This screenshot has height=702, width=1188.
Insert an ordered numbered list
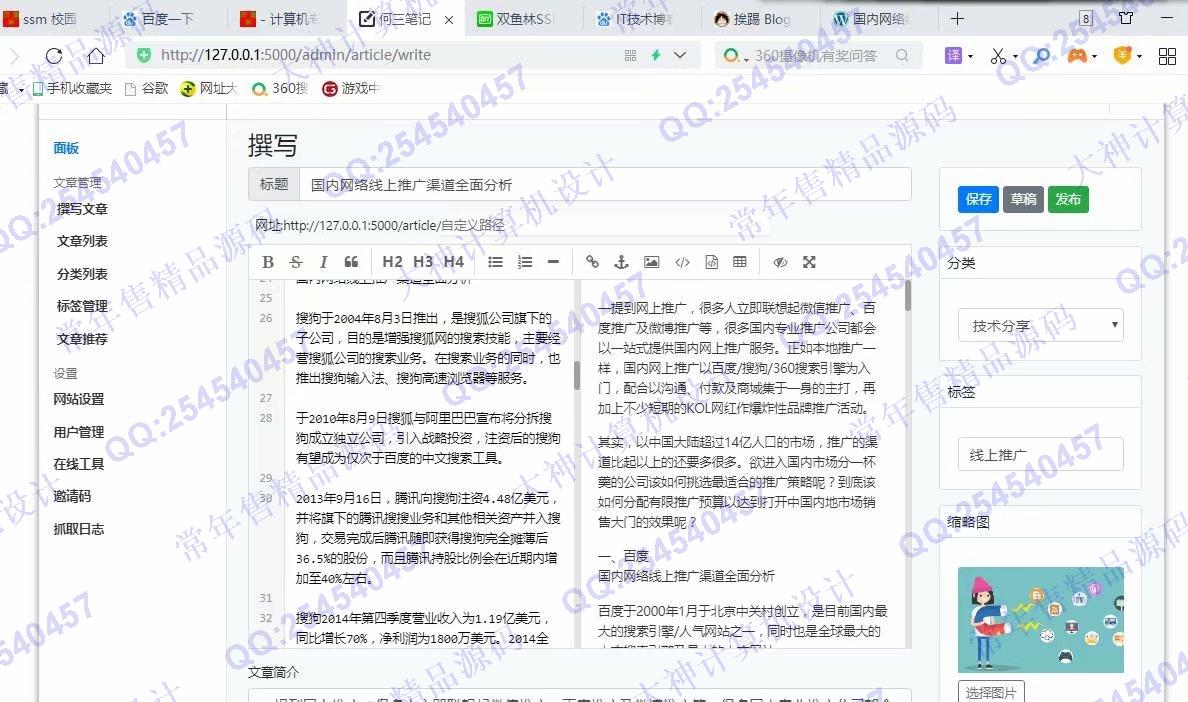(524, 262)
